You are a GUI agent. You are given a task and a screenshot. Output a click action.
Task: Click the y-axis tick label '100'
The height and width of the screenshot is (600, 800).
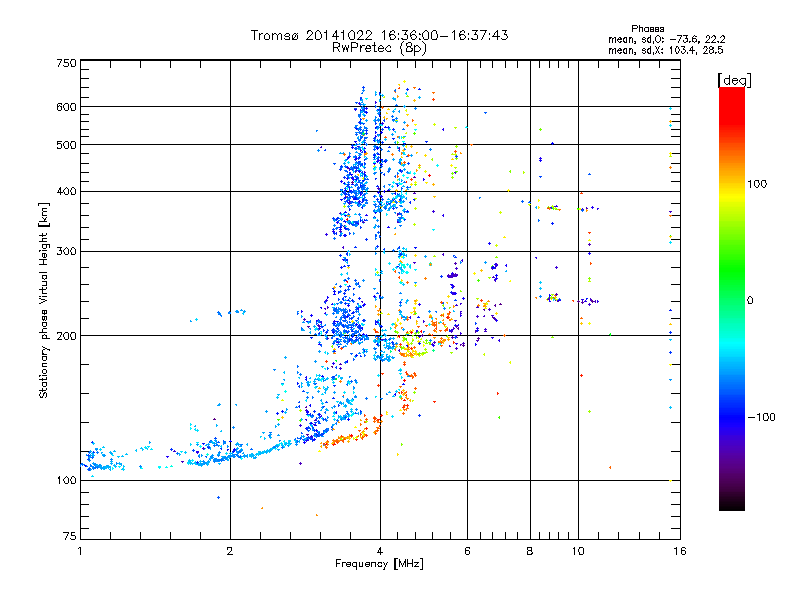(66, 480)
